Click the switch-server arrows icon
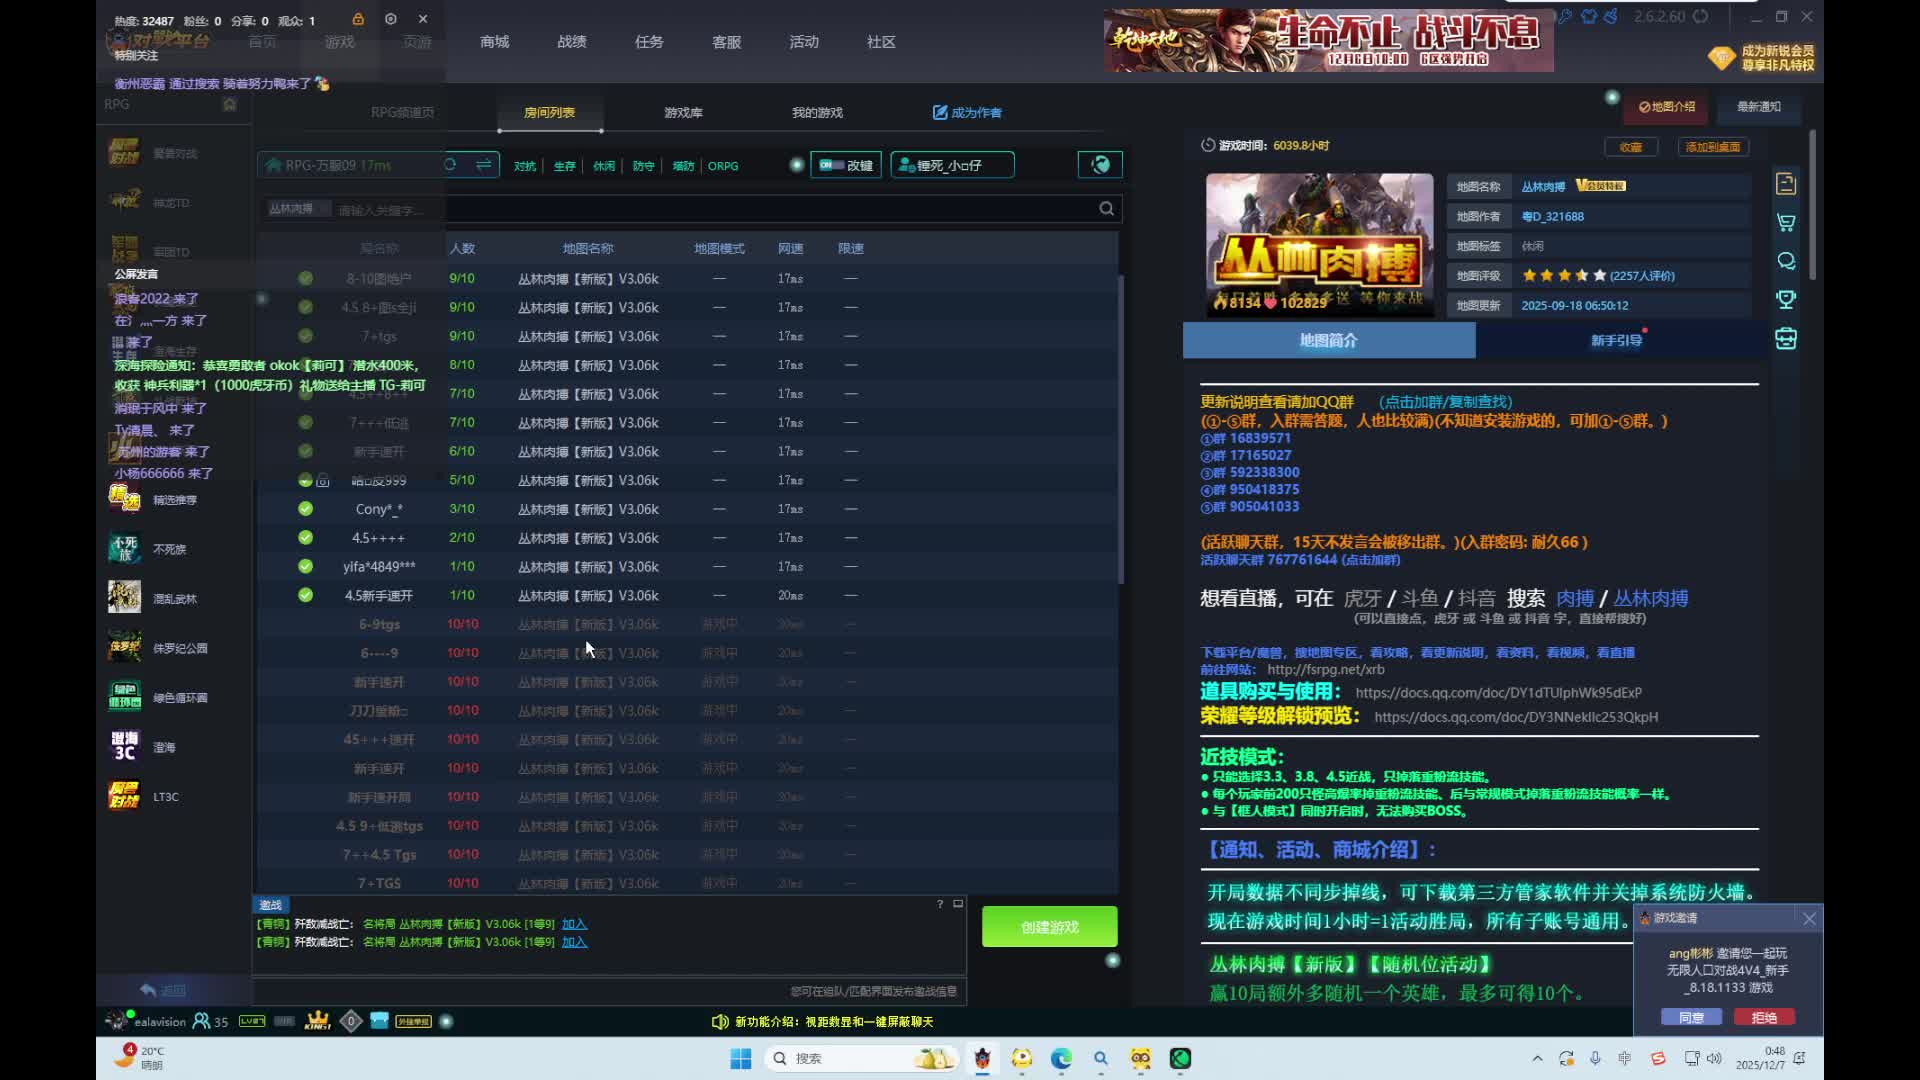This screenshot has width=1920, height=1080. click(x=484, y=165)
